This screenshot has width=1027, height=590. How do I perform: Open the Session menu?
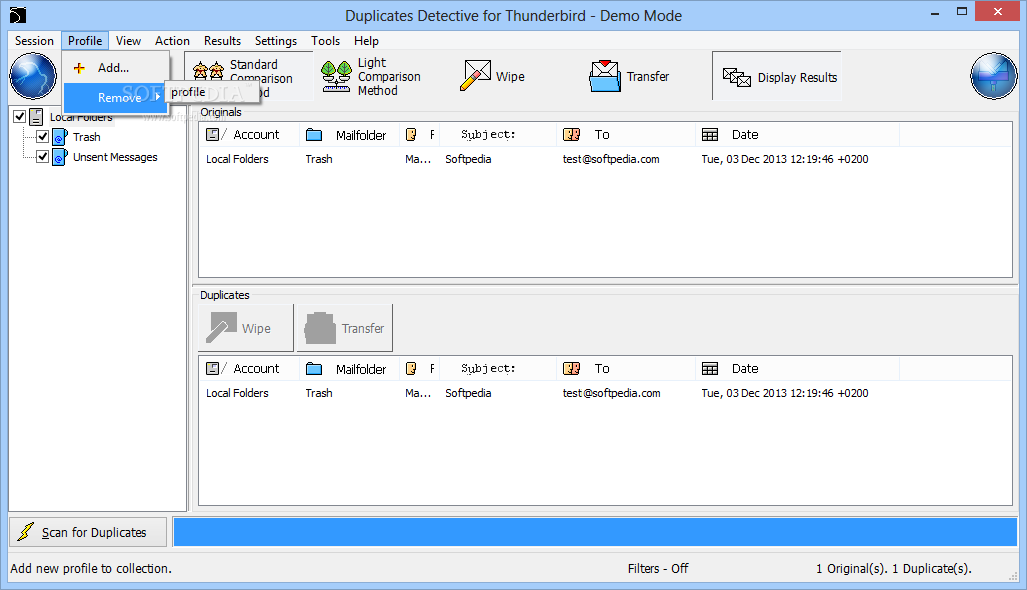[34, 41]
